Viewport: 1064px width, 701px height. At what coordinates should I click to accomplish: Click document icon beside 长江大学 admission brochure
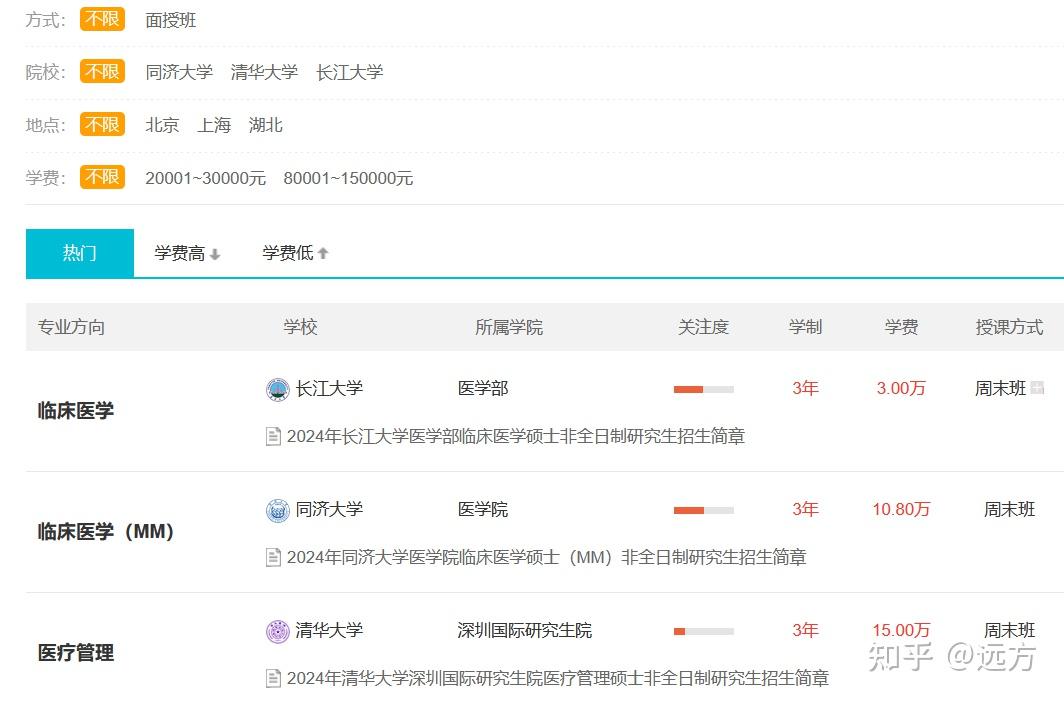pos(273,436)
